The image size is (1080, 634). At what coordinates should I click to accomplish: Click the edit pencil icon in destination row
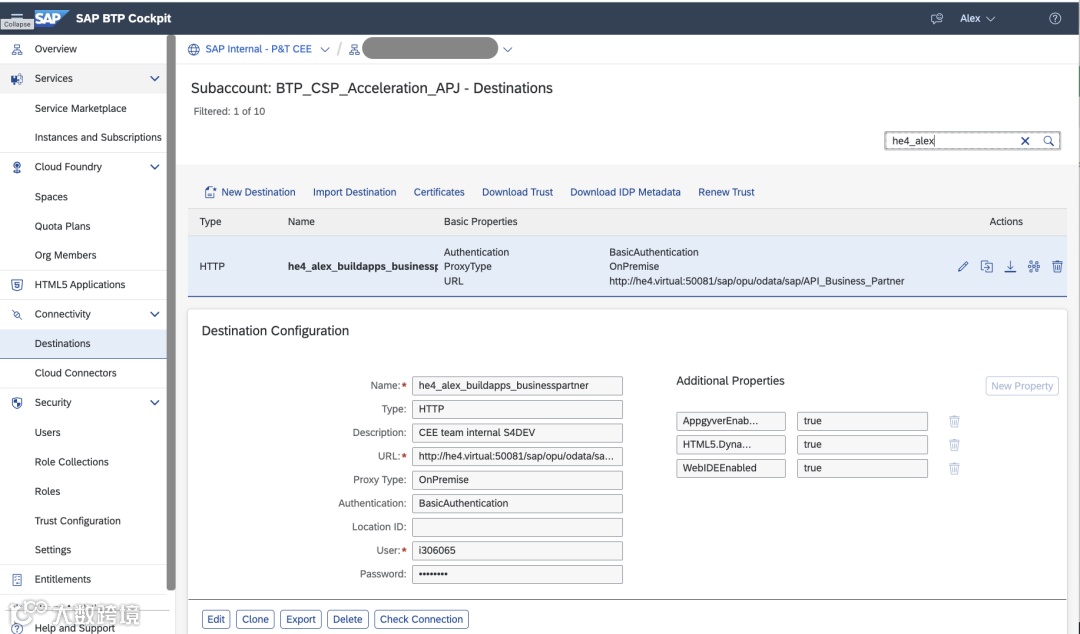tap(963, 267)
